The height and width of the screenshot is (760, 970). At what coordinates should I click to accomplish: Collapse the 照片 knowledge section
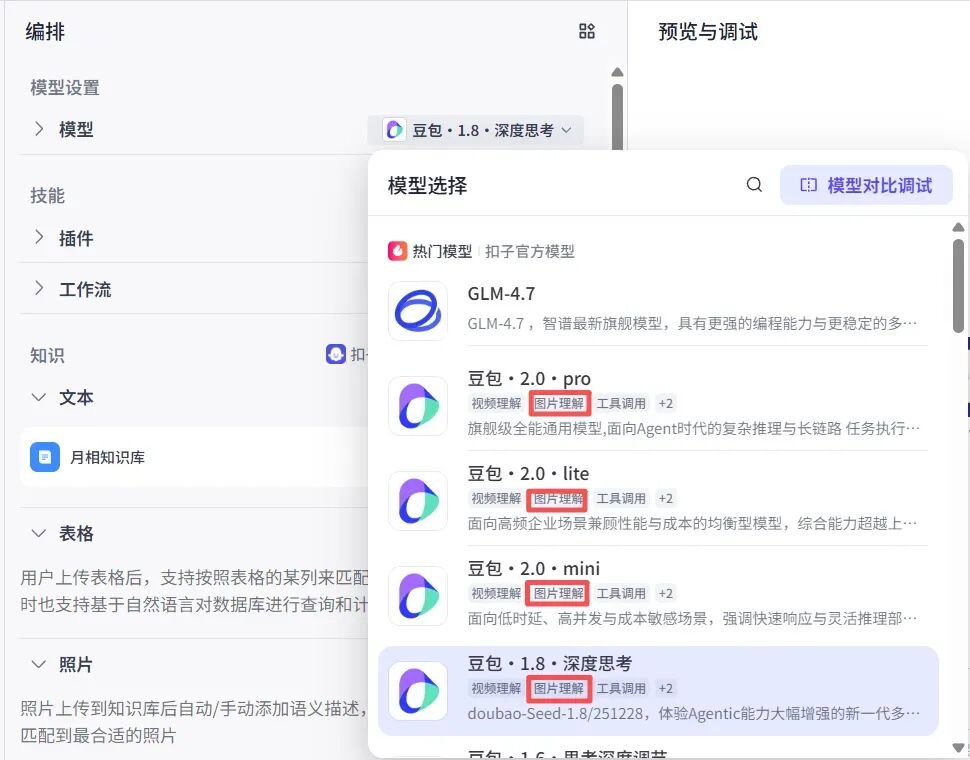38,664
